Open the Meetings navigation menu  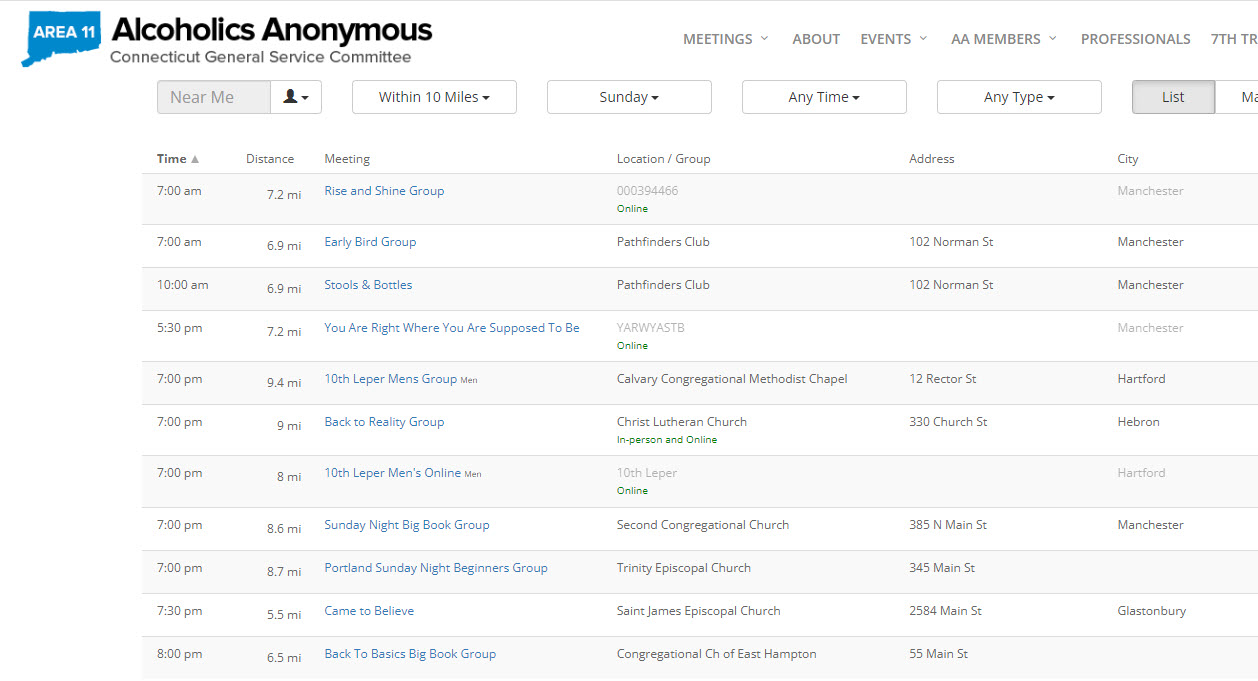(725, 39)
